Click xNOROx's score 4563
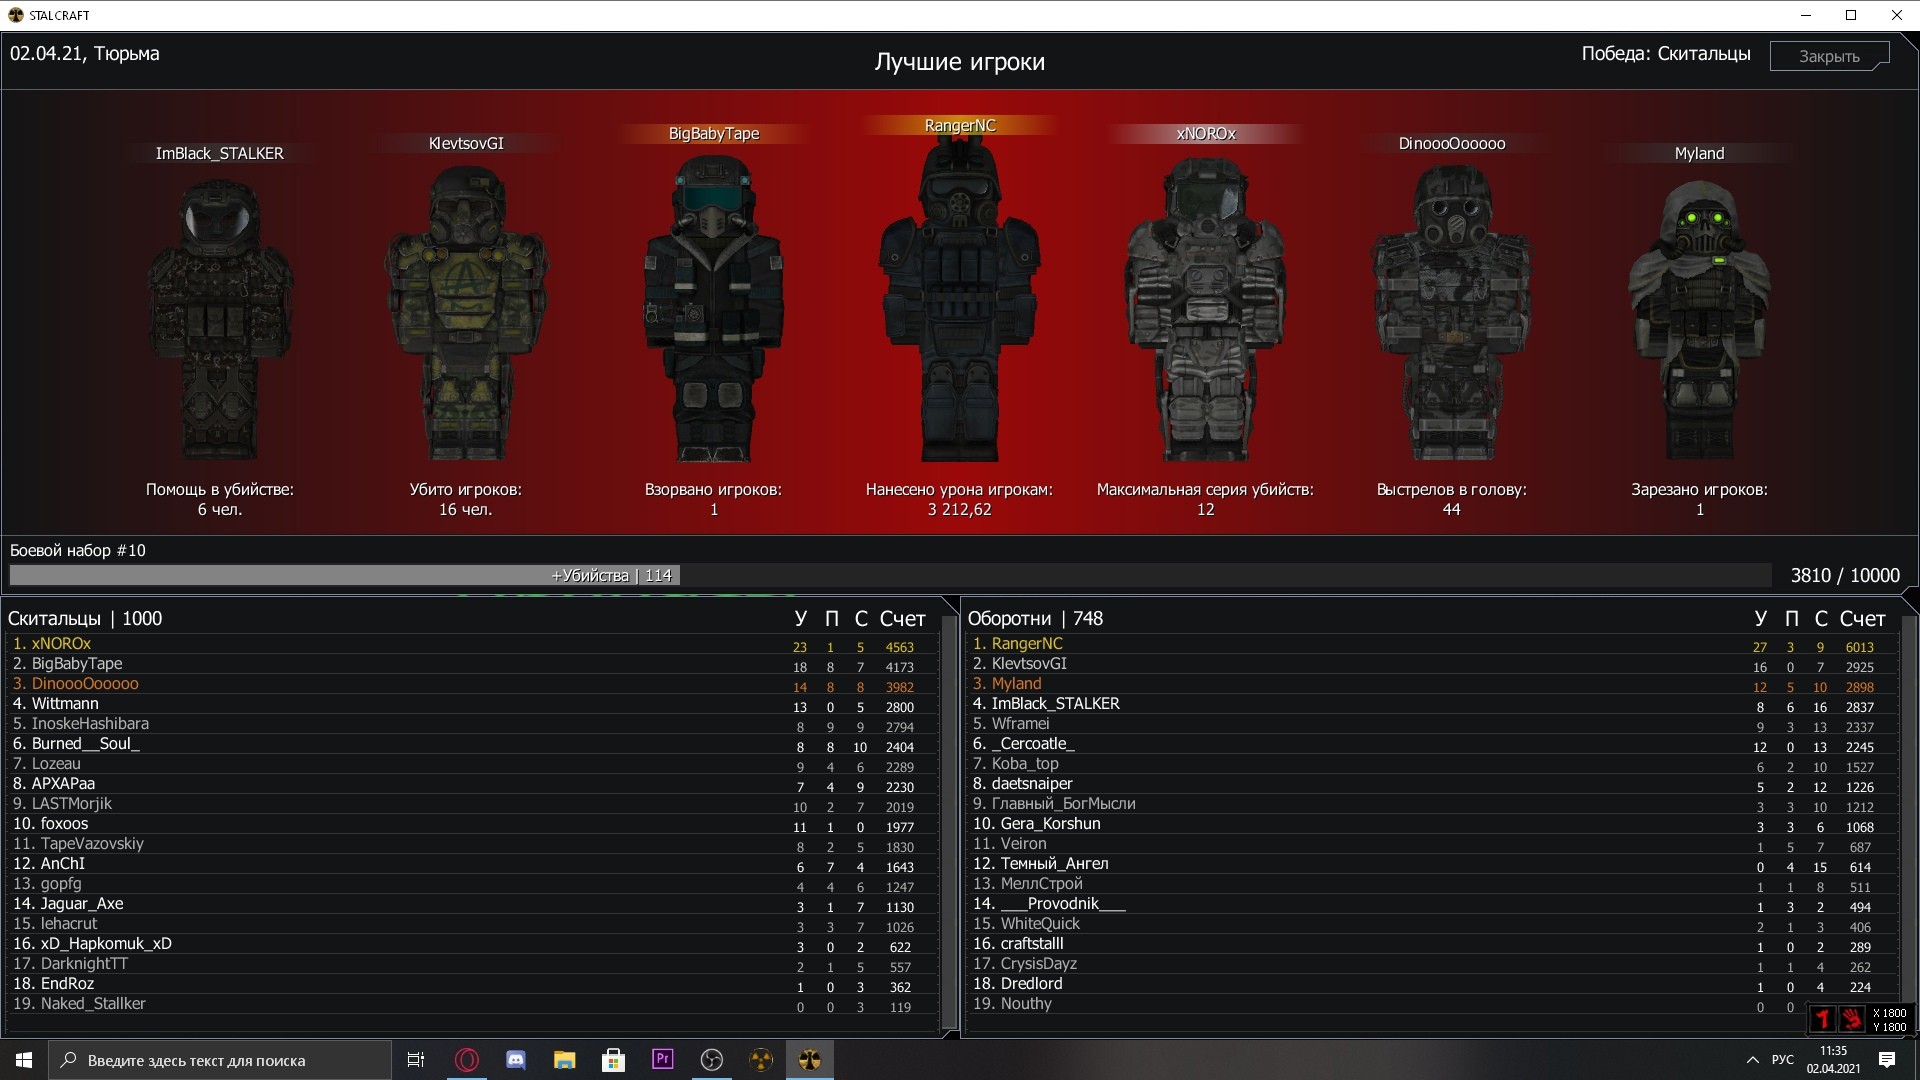The width and height of the screenshot is (1920, 1080). click(899, 647)
